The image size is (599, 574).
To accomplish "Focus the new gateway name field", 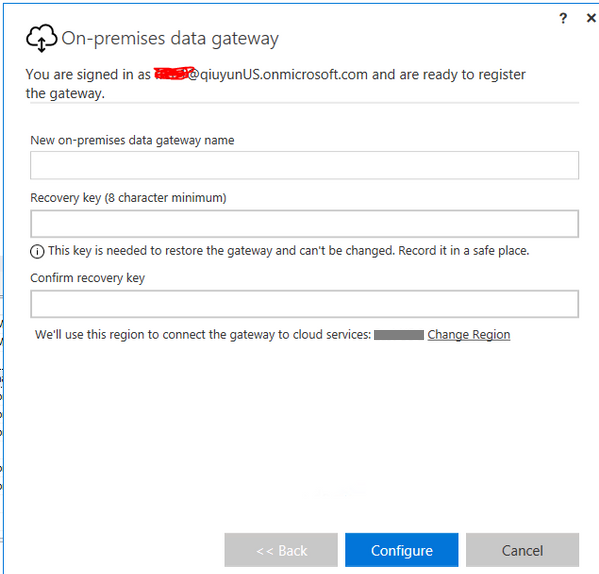I will tap(304, 165).
